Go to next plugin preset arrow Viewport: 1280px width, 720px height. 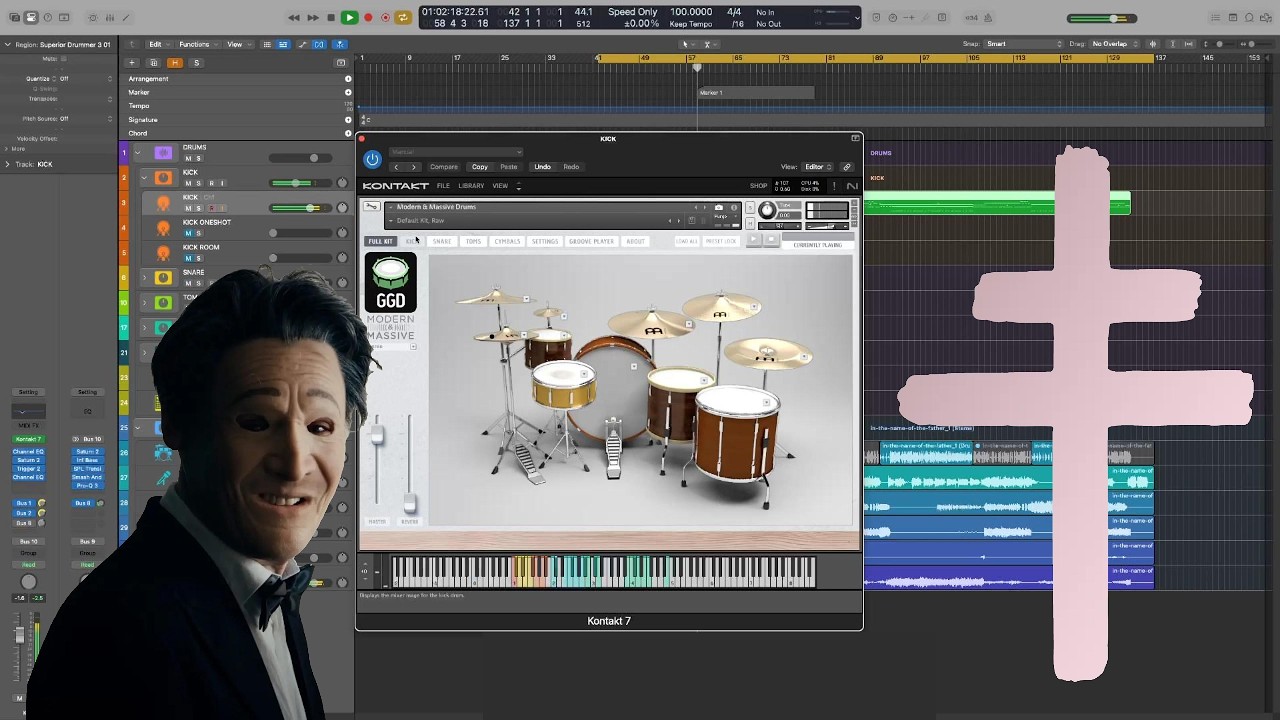click(x=414, y=167)
